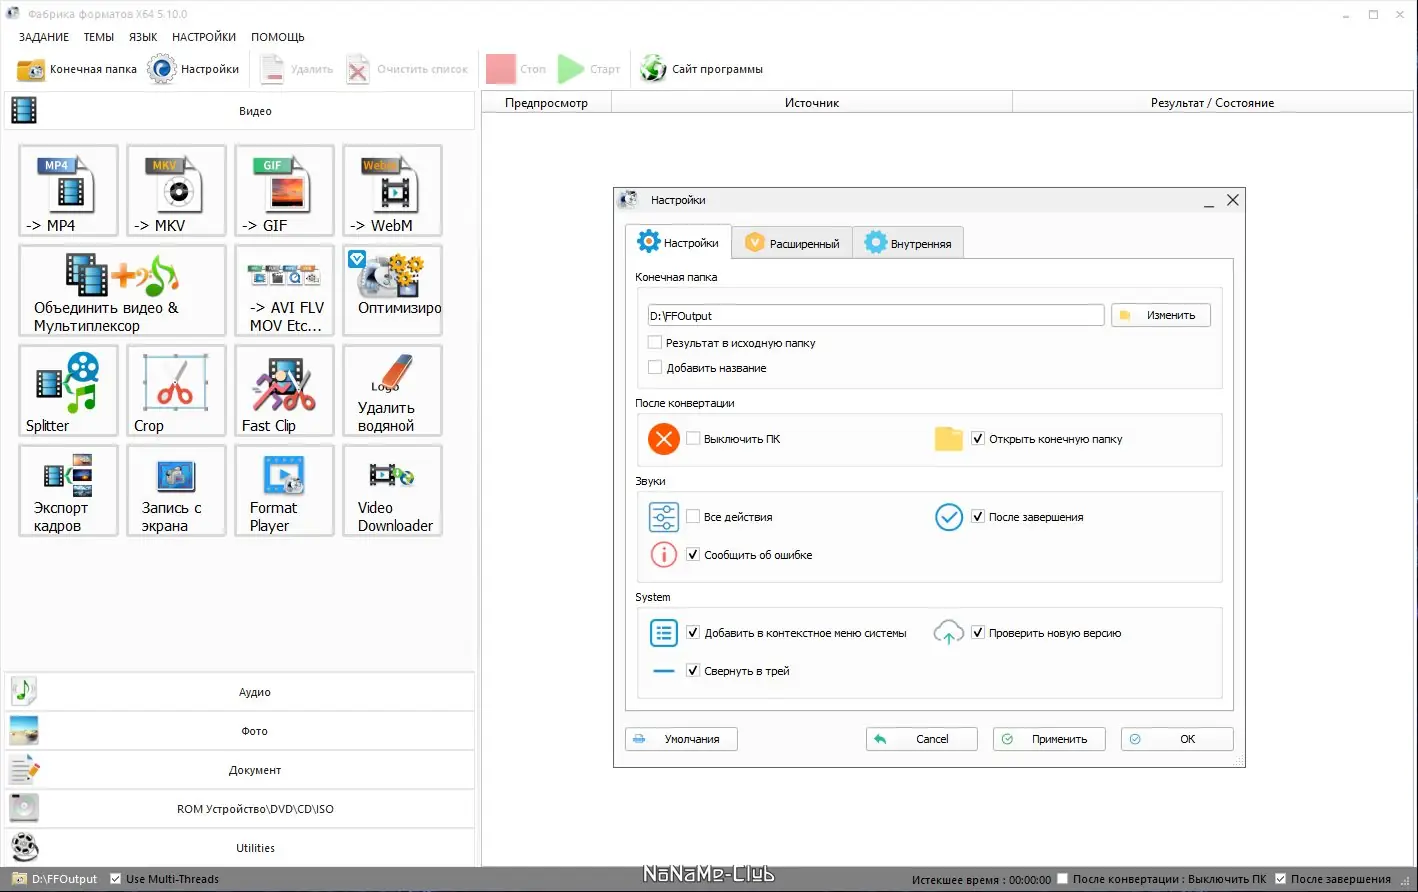Expand the Utilities category
The width and height of the screenshot is (1418, 892).
coord(240,848)
